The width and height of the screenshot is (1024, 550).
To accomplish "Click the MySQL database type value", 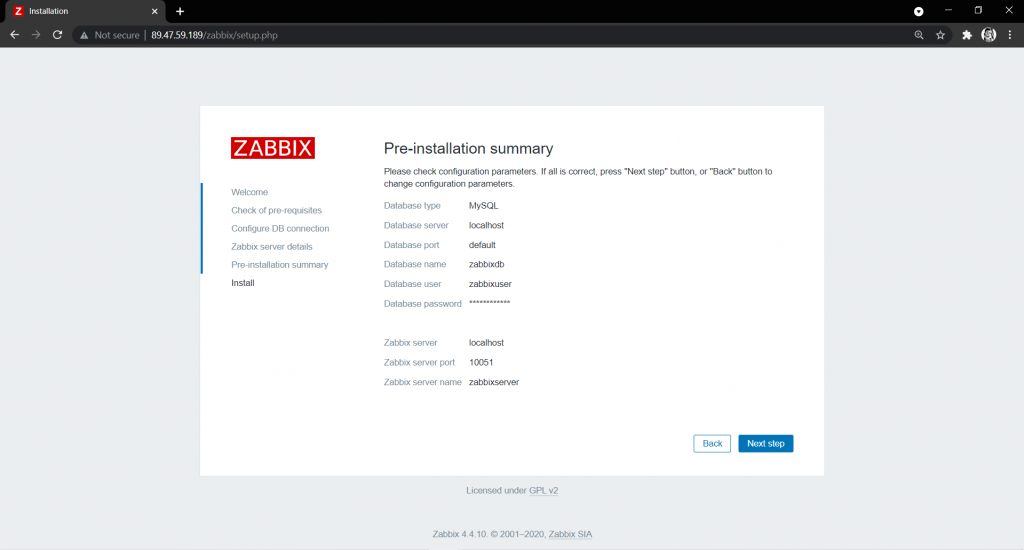I will 483,206.
